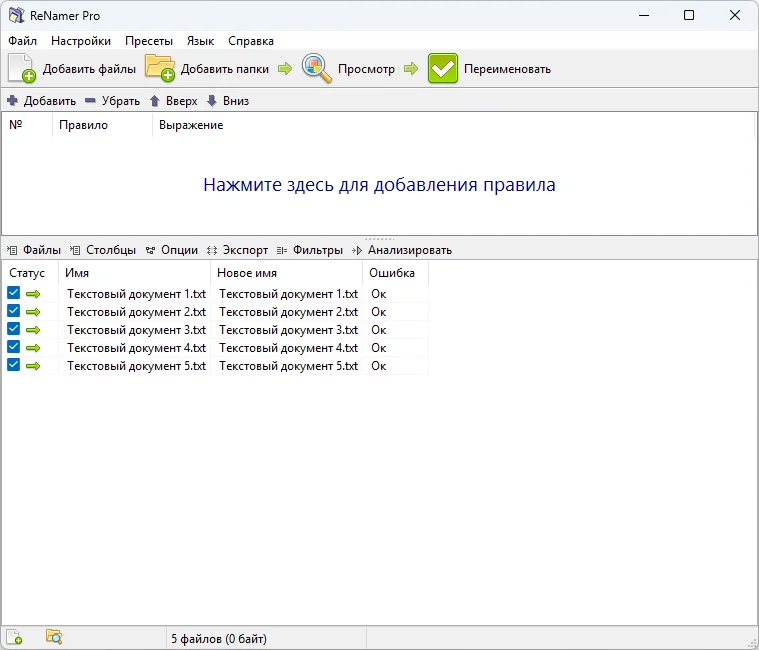The width and height of the screenshot is (759, 650).
Task: Click the Rename (Переименовать) green checkmark icon
Action: click(443, 69)
